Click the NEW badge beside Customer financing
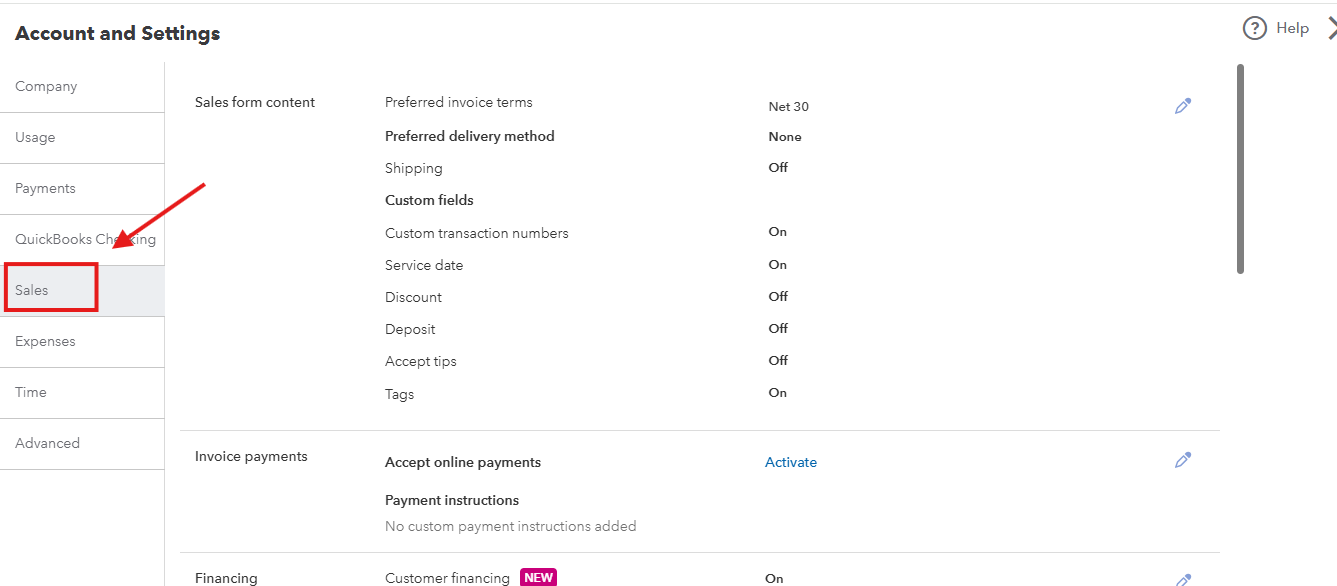The height and width of the screenshot is (586, 1337). [x=538, y=578]
